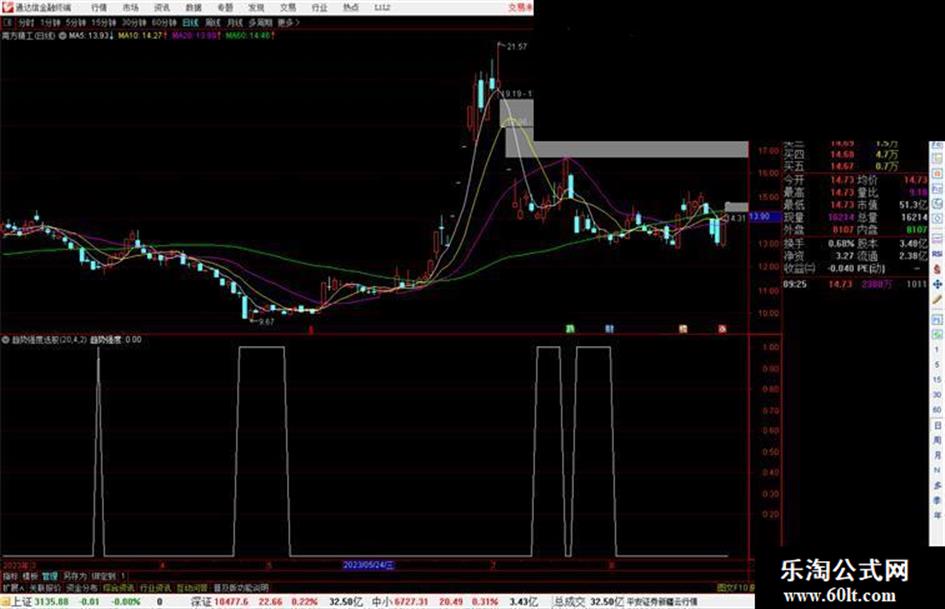Image resolution: width=945 pixels, height=609 pixels.
Task: Select the 60 minute shortcut in right toolbar
Action: click(x=937, y=410)
